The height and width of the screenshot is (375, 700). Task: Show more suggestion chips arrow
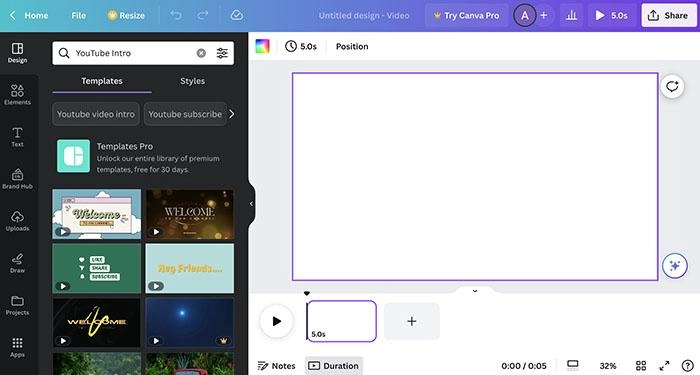(231, 114)
